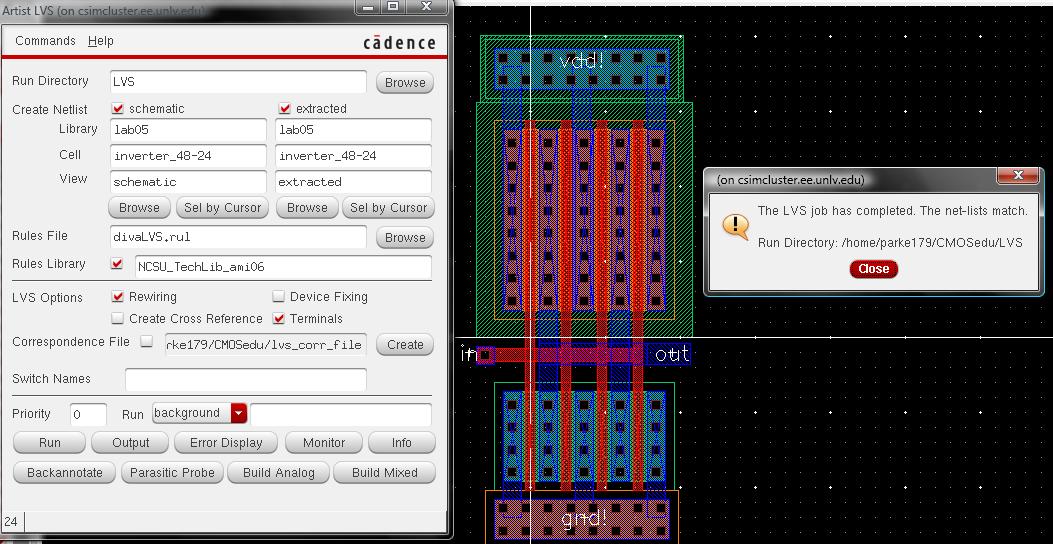Image resolution: width=1053 pixels, height=544 pixels.
Task: Open the Commands menu
Action: coord(45,41)
